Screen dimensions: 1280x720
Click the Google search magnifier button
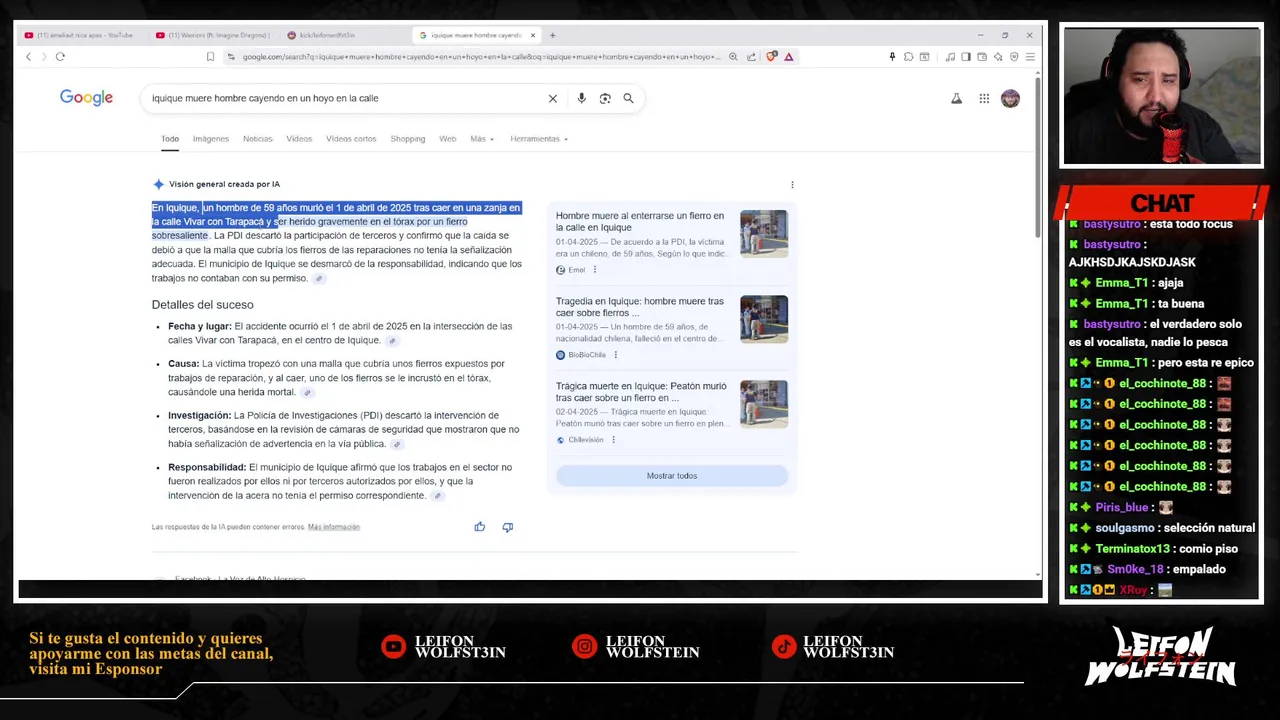628,98
